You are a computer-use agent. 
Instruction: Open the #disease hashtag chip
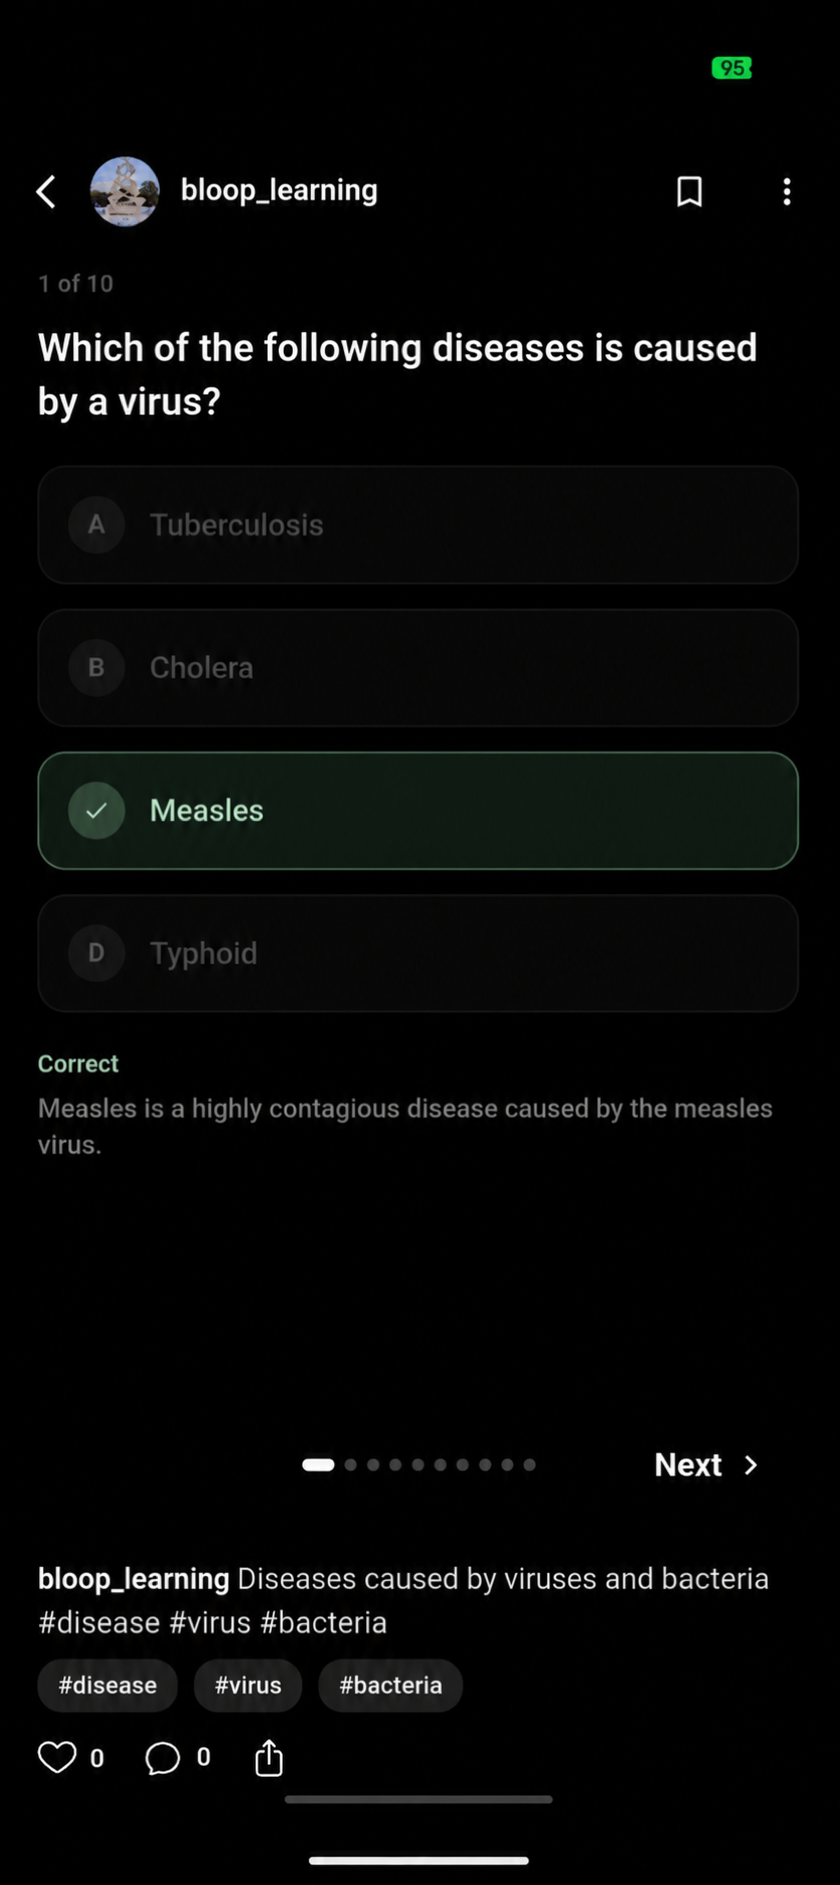pyautogui.click(x=108, y=1685)
